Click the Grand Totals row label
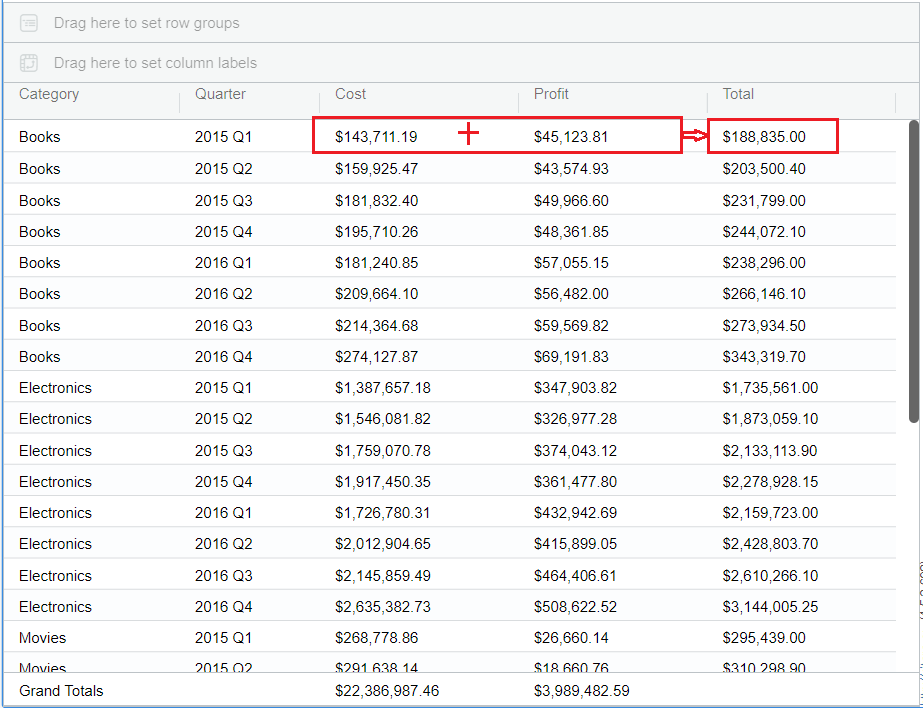The width and height of the screenshot is (923, 709). click(x=61, y=691)
